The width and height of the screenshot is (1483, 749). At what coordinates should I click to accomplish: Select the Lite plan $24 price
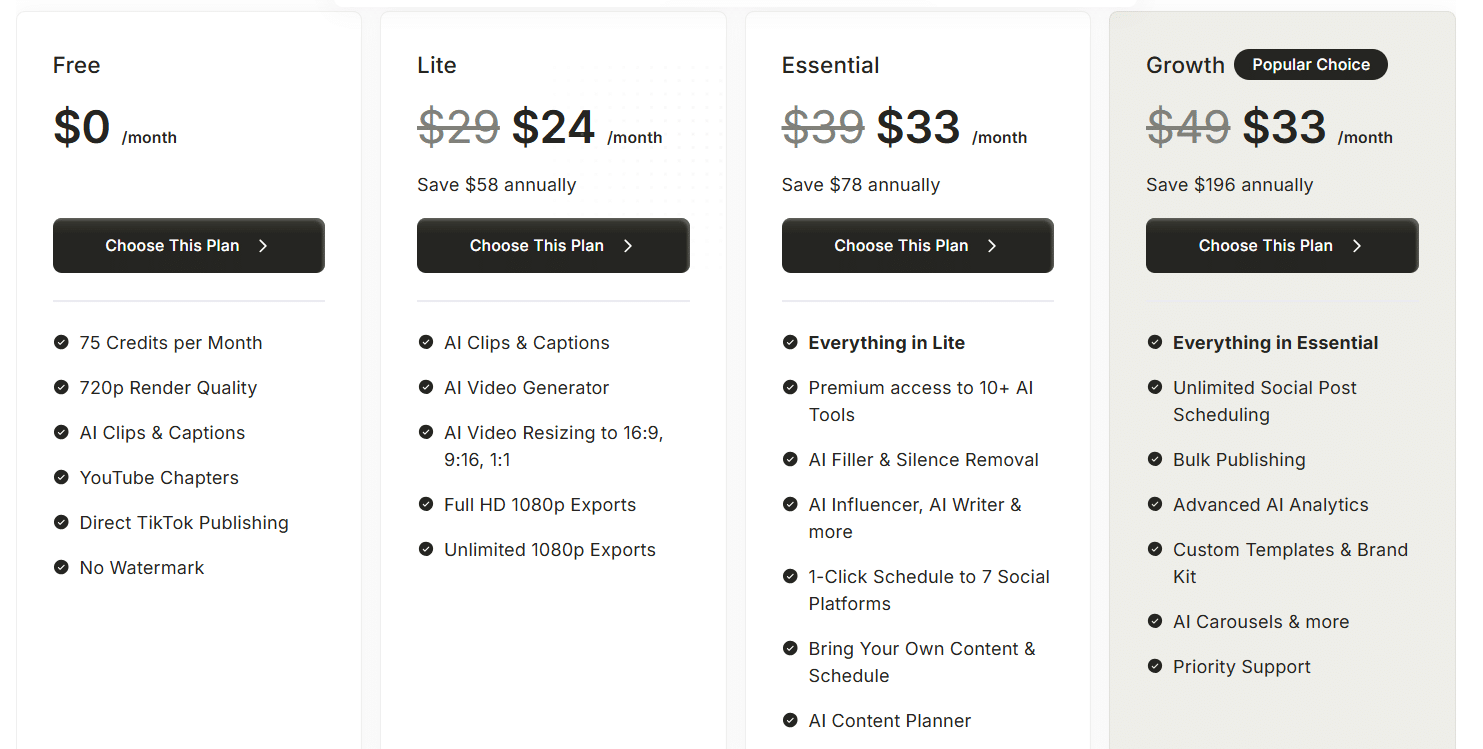pyautogui.click(x=553, y=127)
